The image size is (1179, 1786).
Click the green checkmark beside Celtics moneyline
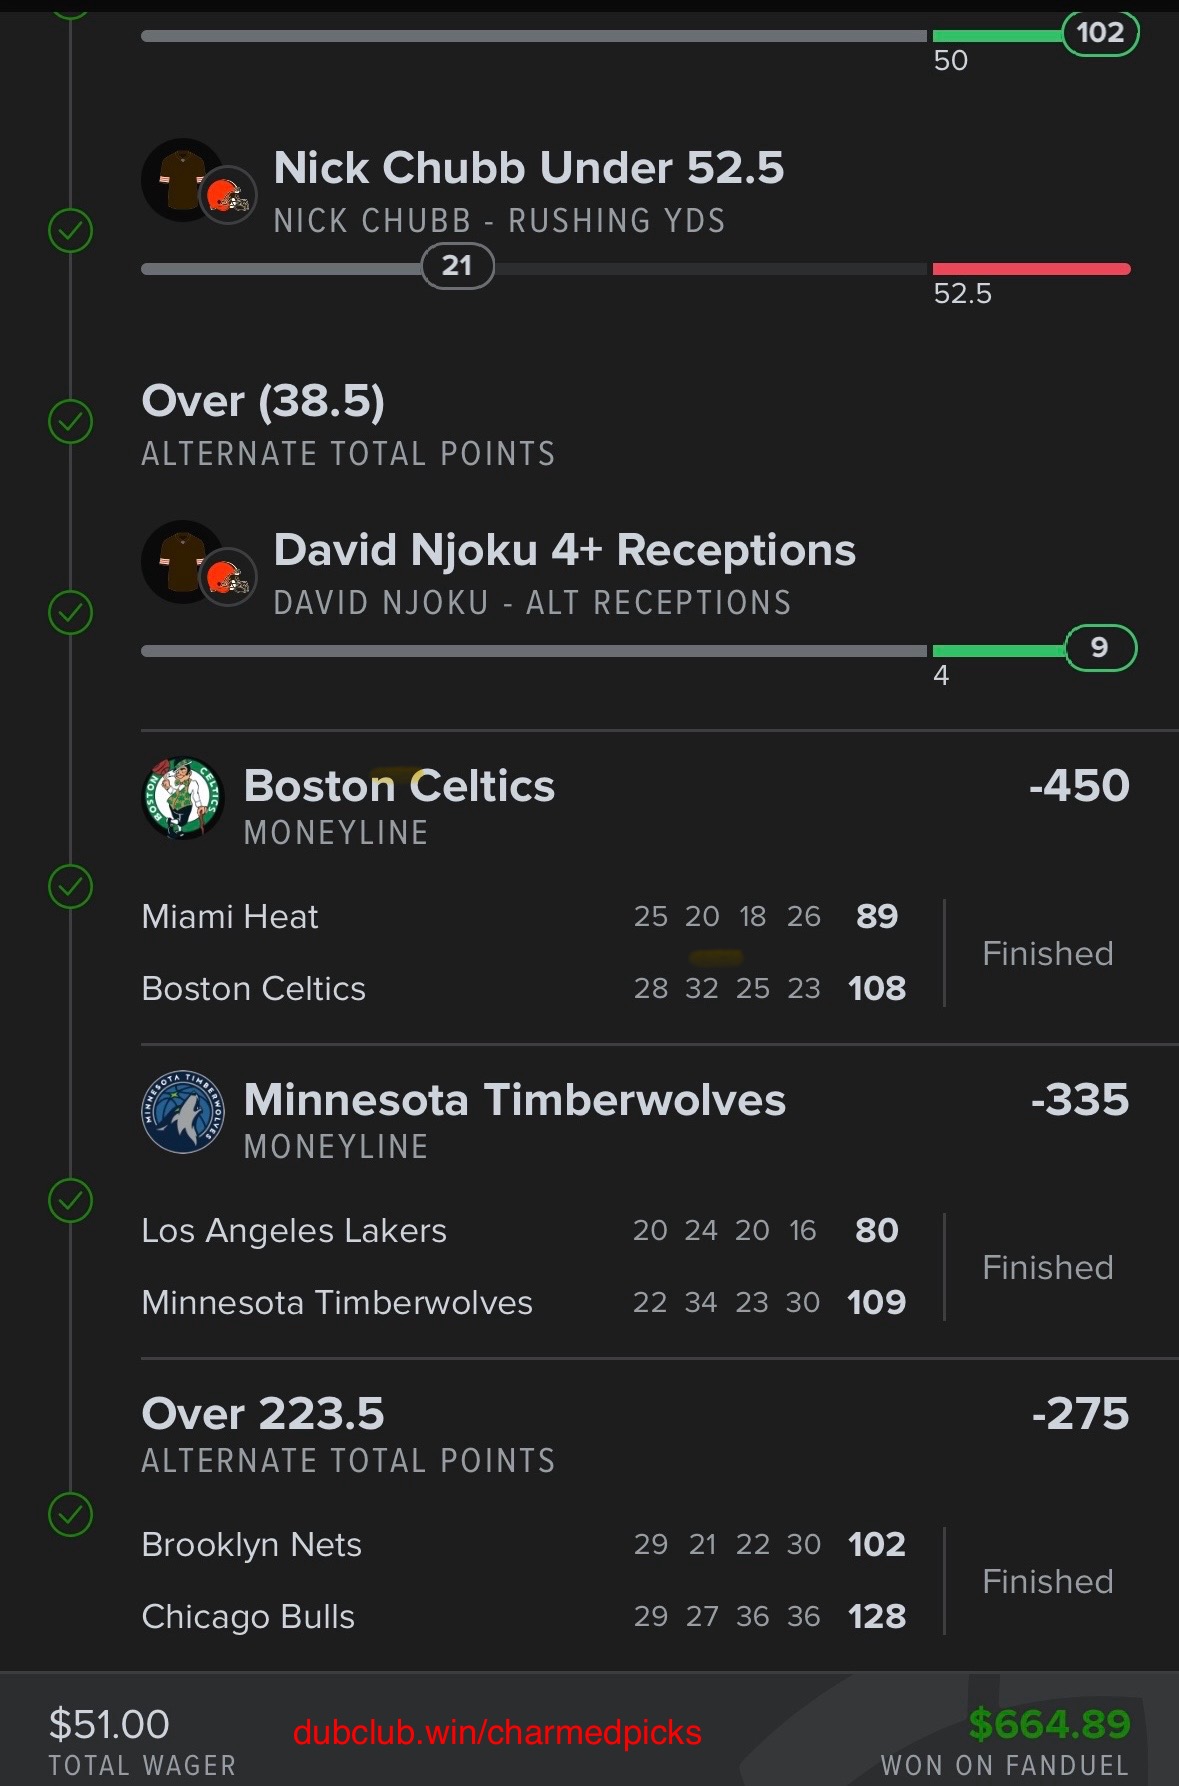(x=70, y=887)
